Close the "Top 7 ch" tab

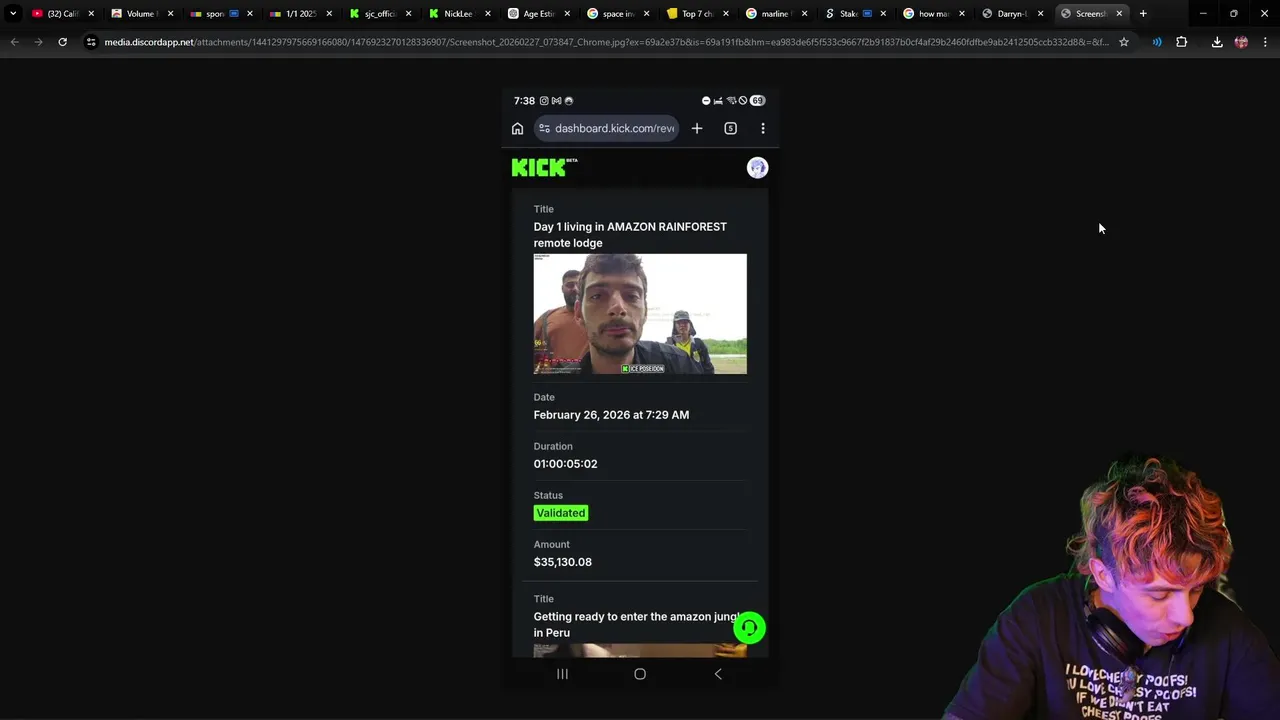click(726, 14)
